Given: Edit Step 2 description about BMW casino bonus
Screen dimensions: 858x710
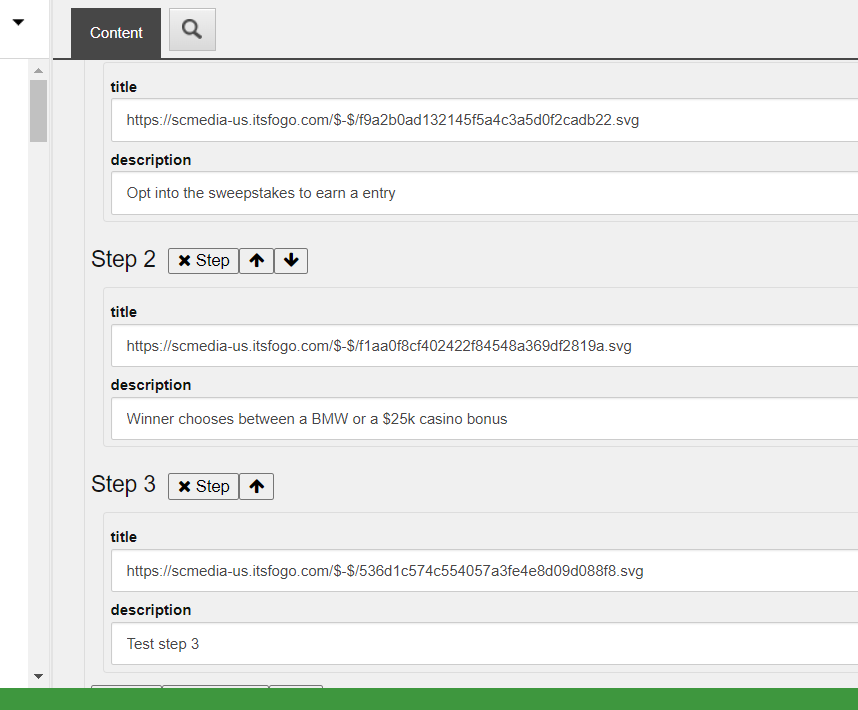Looking at the screenshot, I should pyautogui.click(x=484, y=418).
